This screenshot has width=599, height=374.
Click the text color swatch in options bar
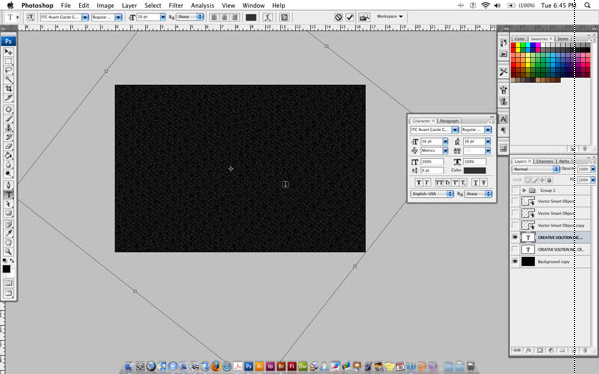click(251, 17)
